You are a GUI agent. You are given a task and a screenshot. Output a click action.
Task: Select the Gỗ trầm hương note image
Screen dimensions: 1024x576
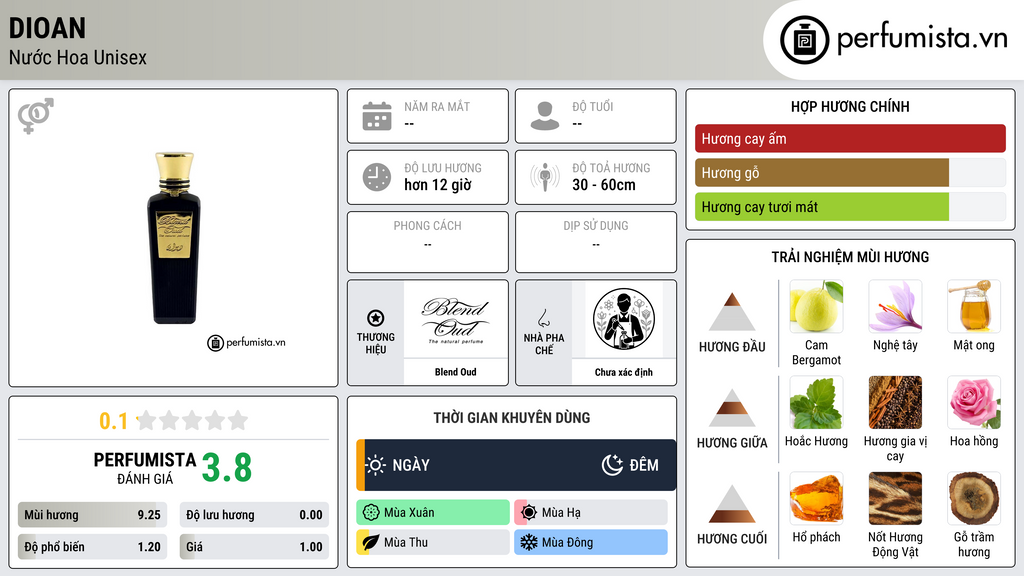pyautogui.click(x=974, y=498)
